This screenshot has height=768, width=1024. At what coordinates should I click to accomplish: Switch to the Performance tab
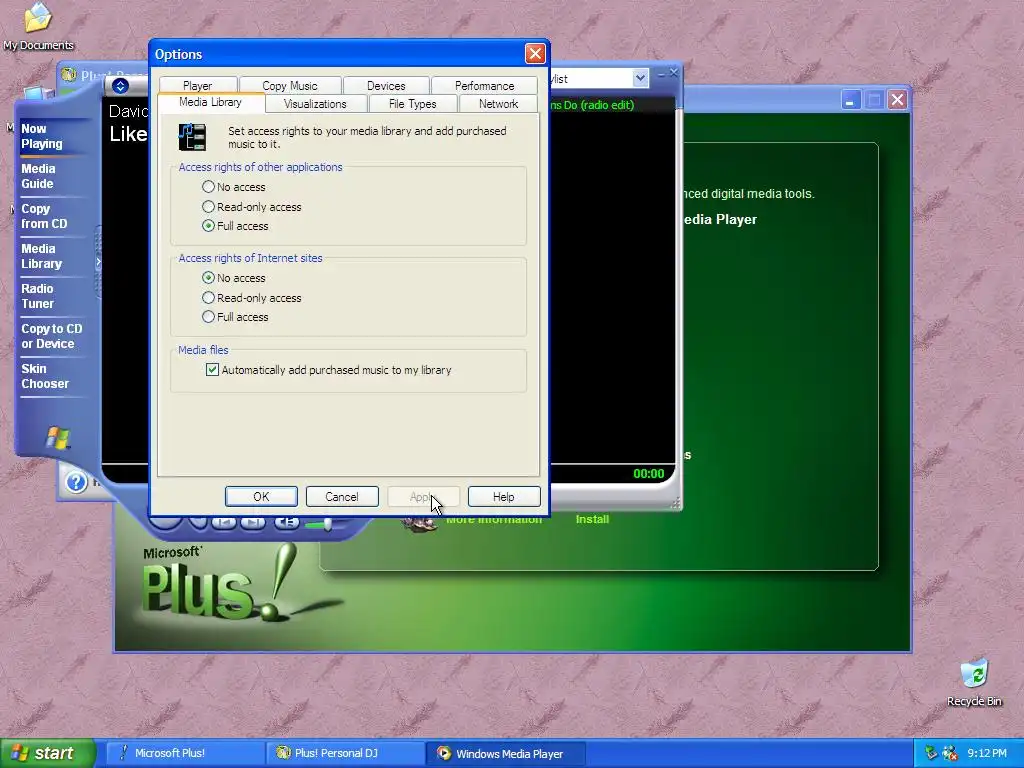484,86
